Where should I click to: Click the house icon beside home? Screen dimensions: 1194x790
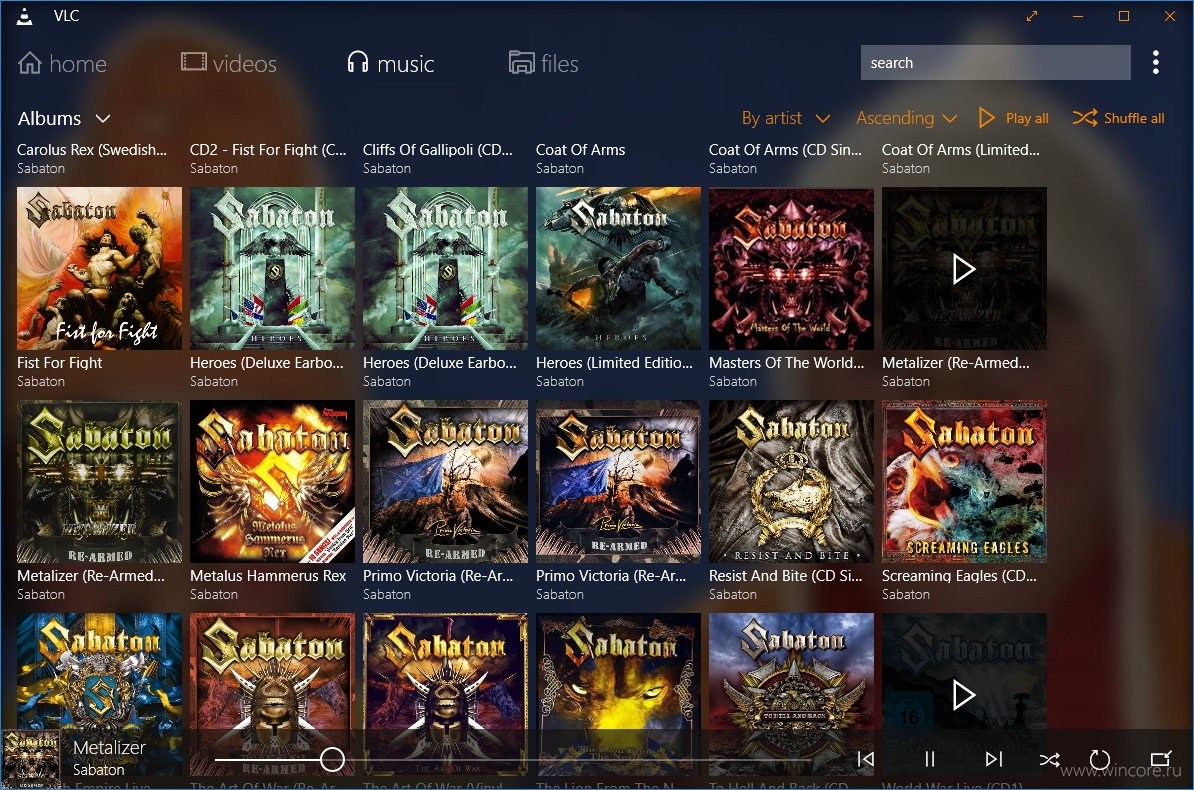tap(30, 63)
